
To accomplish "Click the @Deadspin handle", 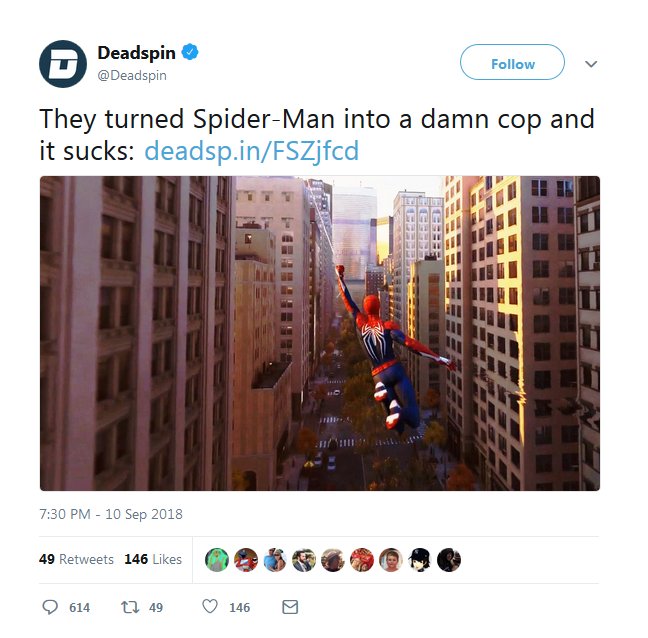I will [x=132, y=76].
